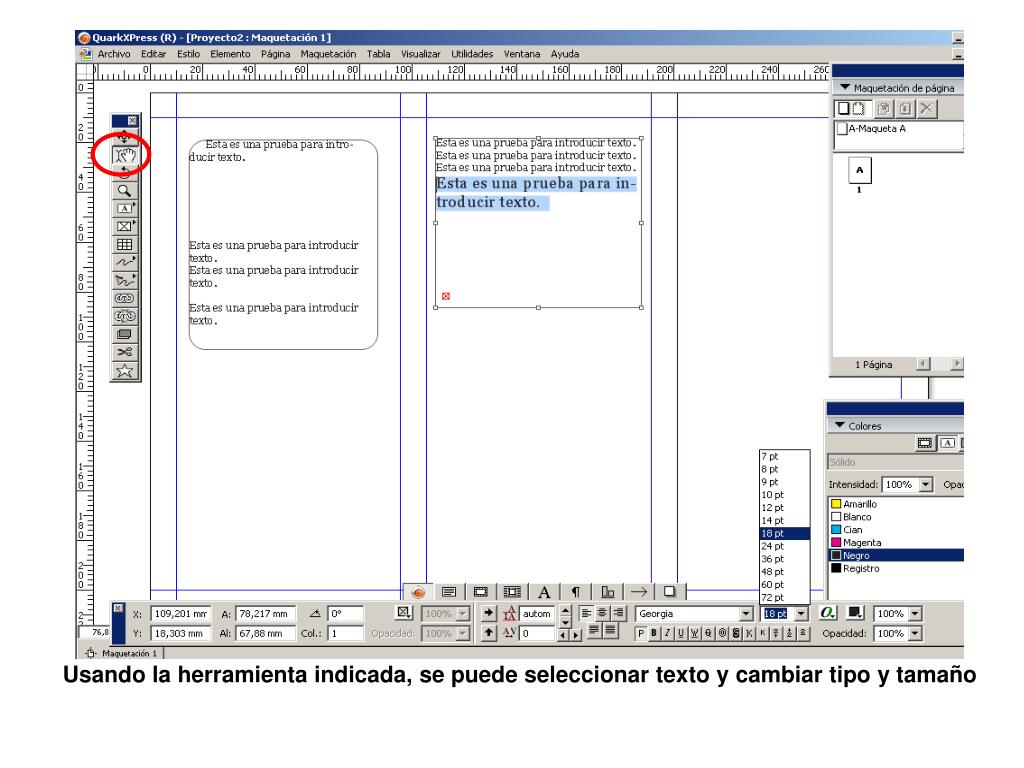Collapse the Colores palette
Viewport: 1024px width, 768px height.
pyautogui.click(x=840, y=425)
